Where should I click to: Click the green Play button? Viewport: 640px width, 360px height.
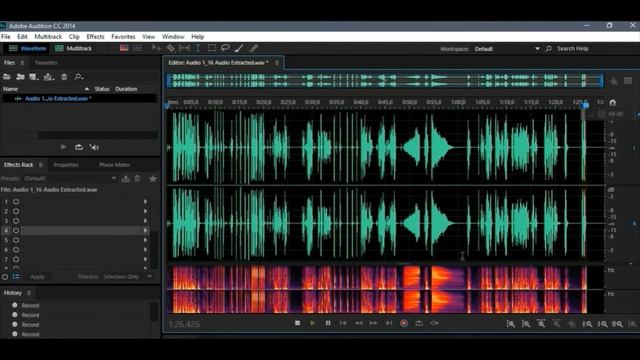[313, 323]
